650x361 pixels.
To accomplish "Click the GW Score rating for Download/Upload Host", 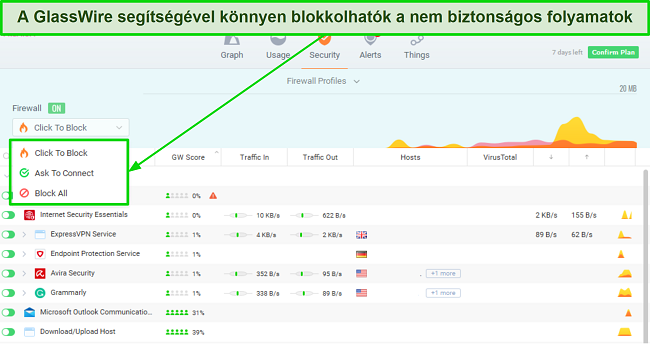I will tap(185, 332).
